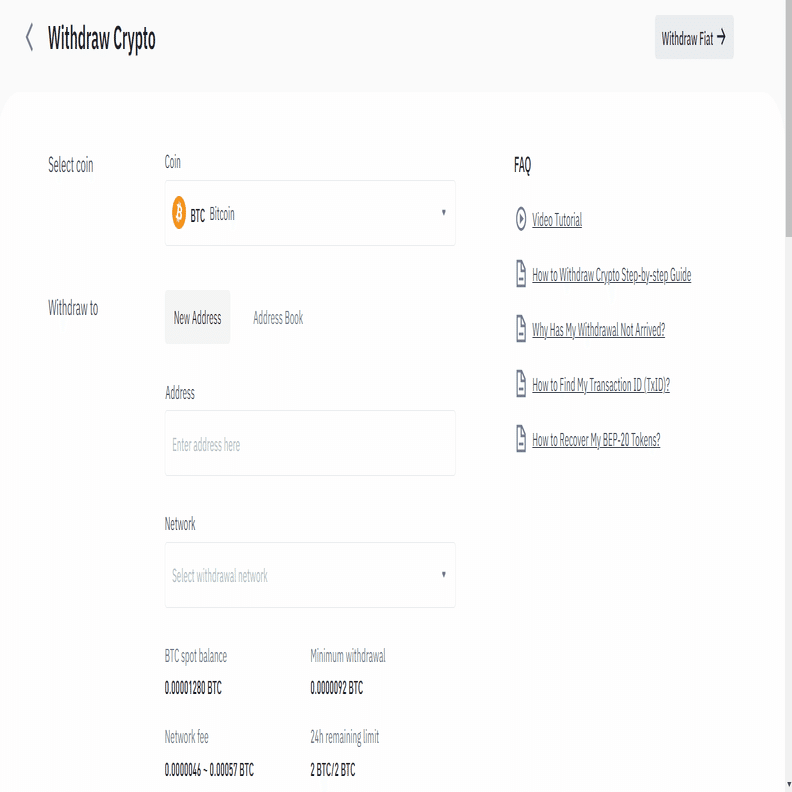Screen dimensions: 792x792
Task: Click the Withdraw Fiat button
Action: [x=693, y=38]
